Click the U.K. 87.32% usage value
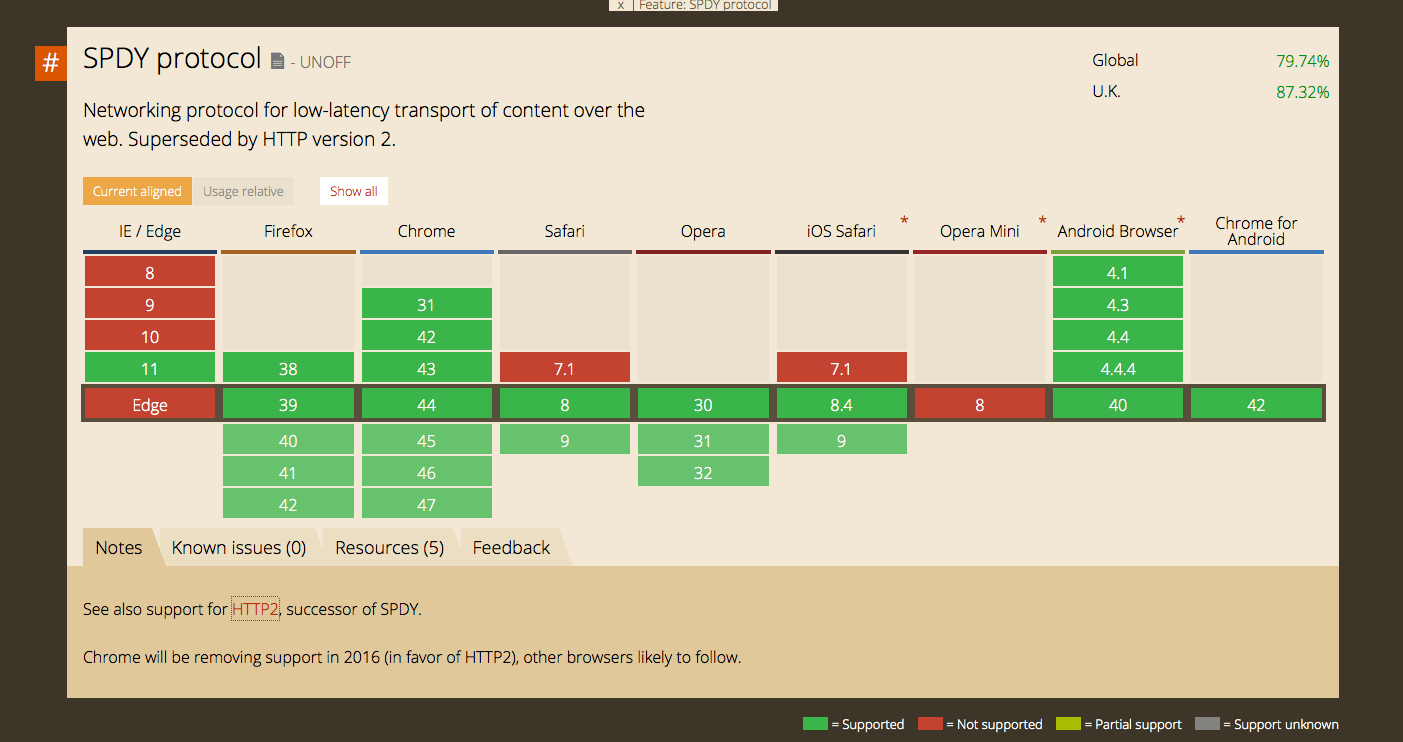 tap(1302, 92)
